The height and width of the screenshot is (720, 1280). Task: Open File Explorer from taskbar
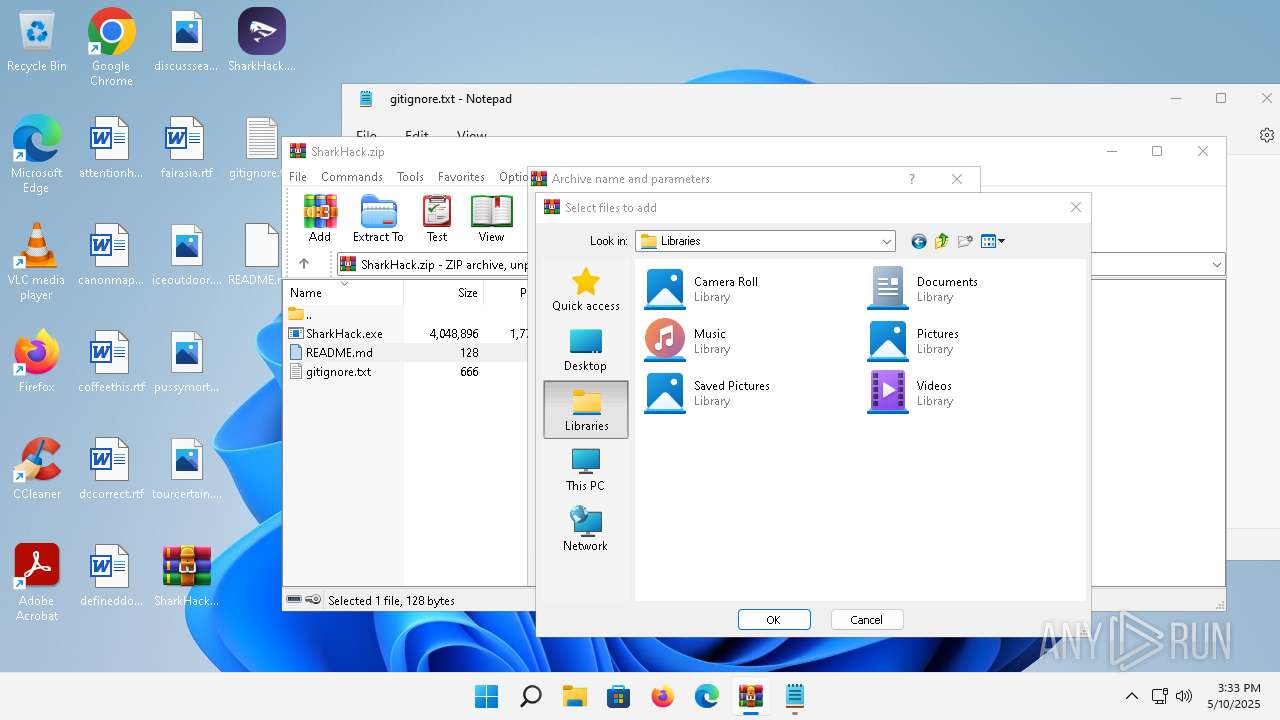[575, 696]
